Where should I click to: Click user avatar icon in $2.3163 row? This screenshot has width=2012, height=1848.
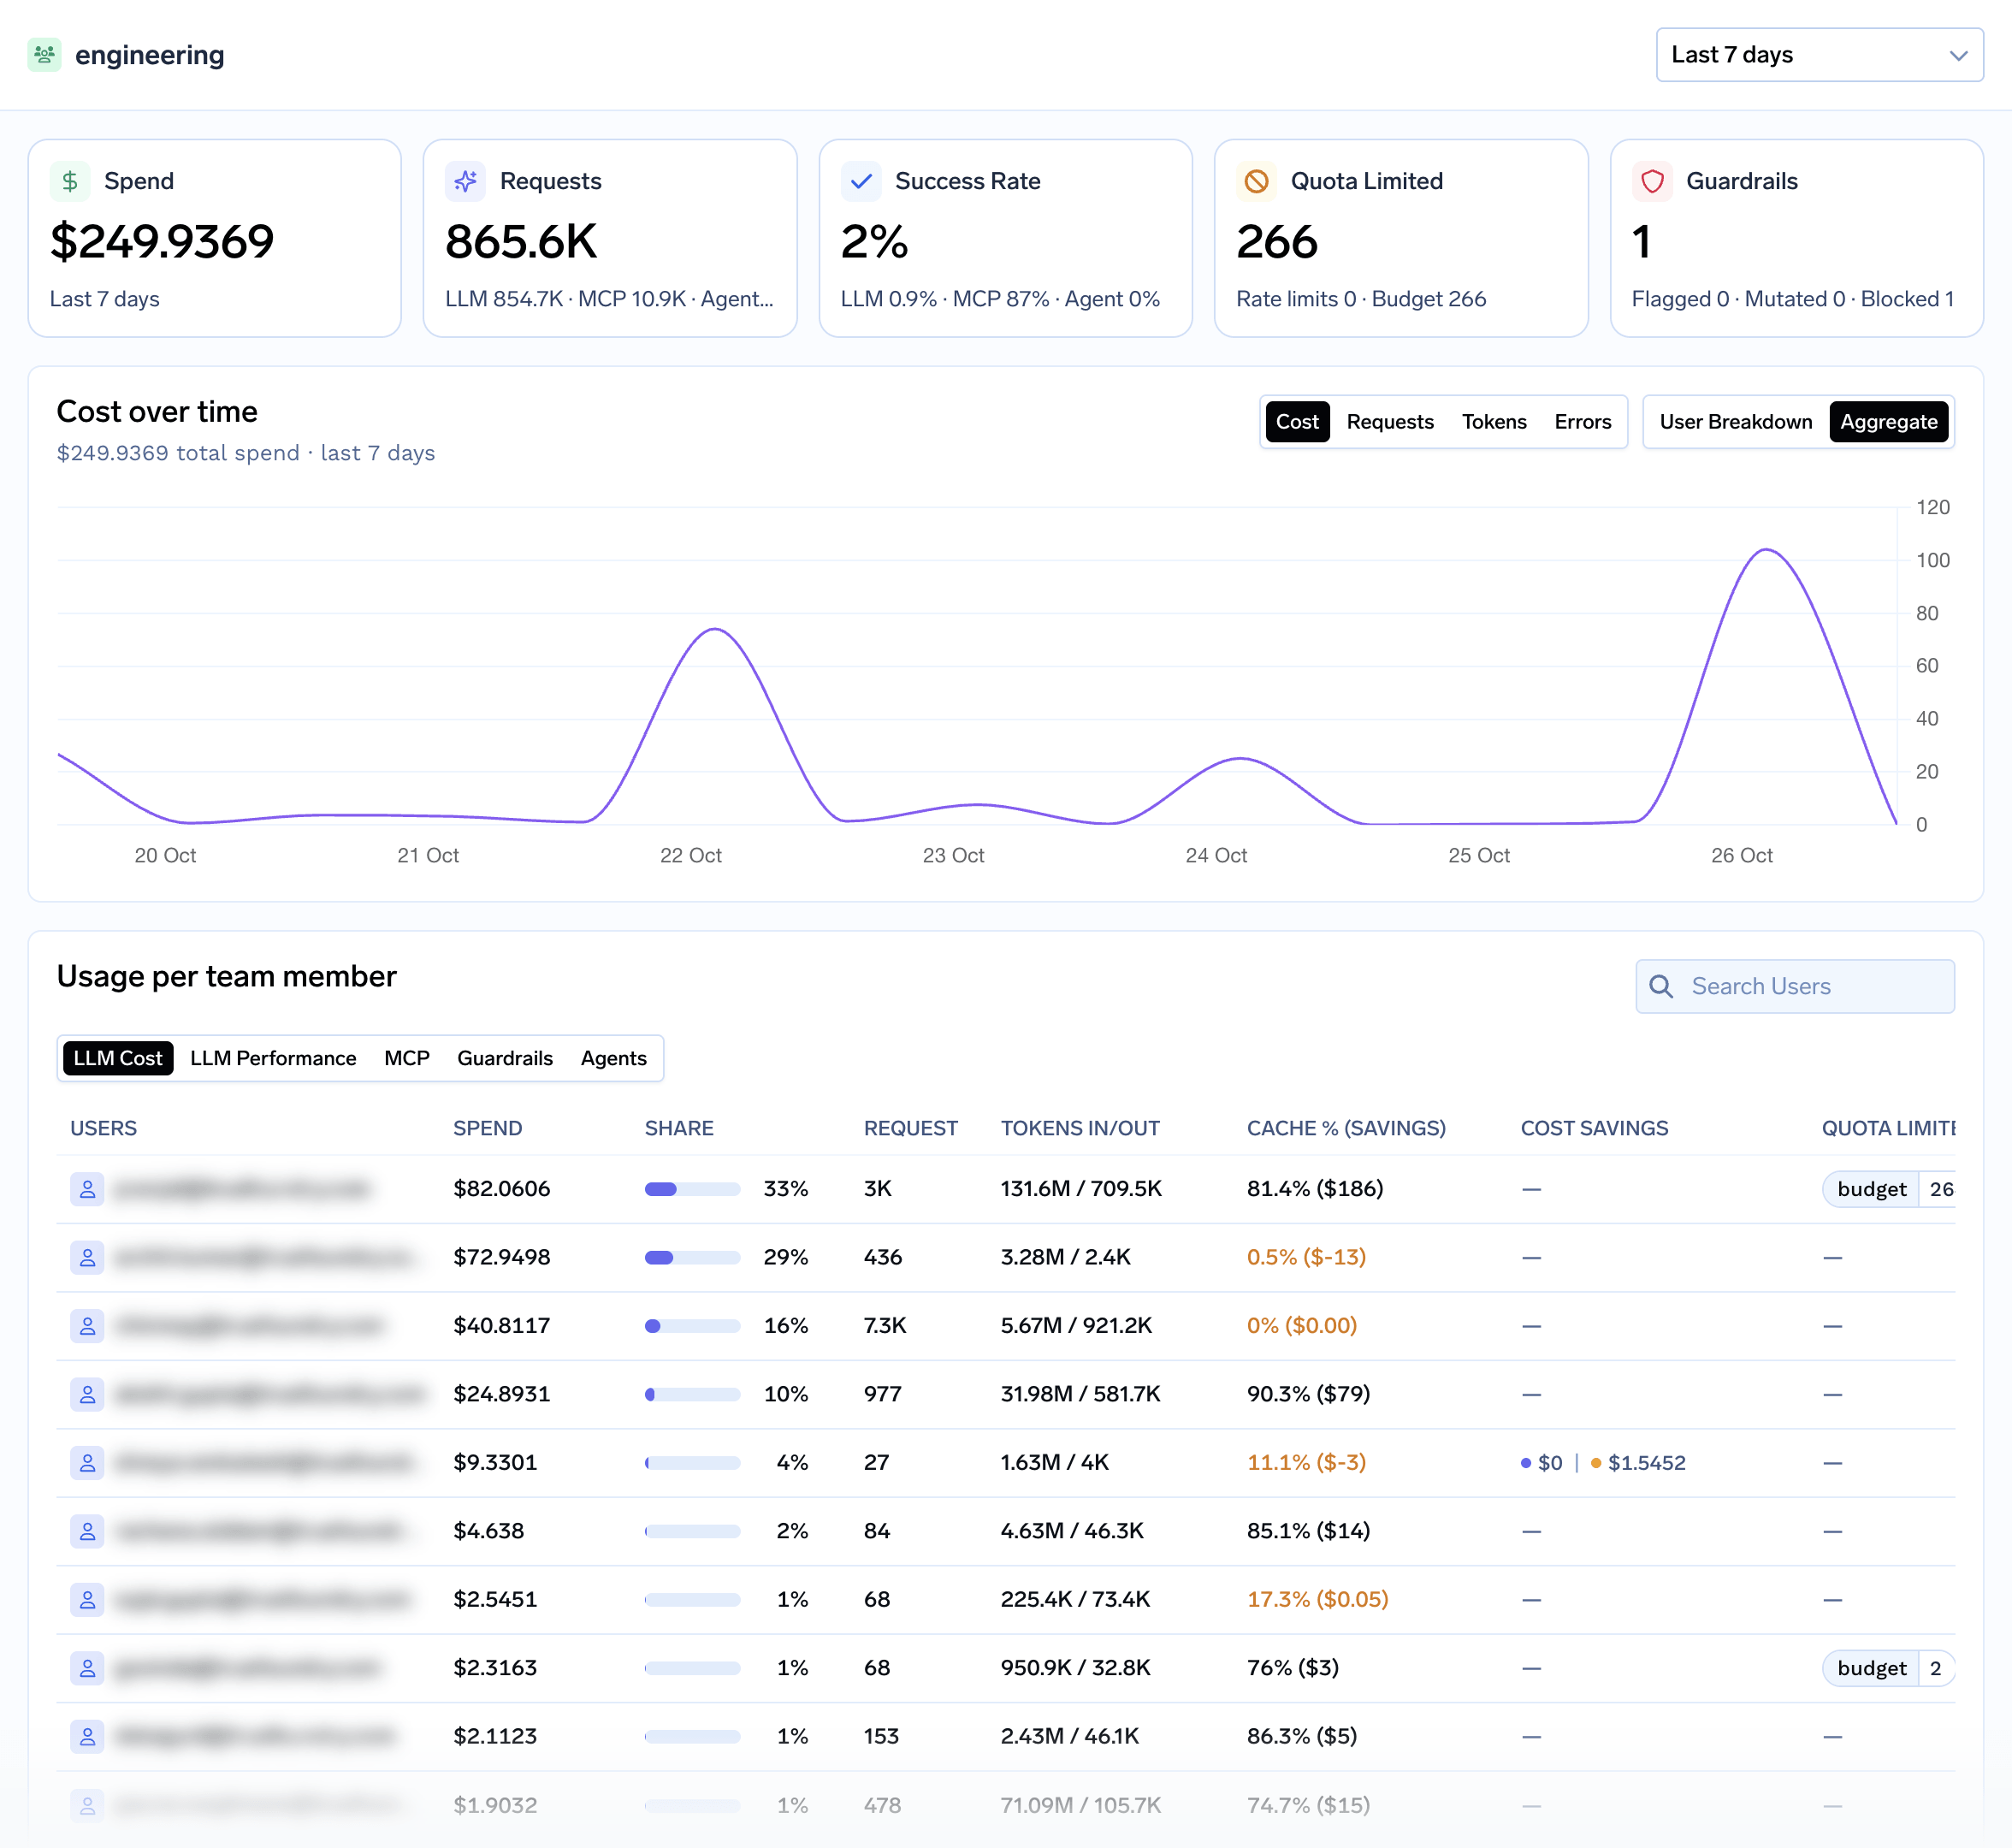[87, 1668]
